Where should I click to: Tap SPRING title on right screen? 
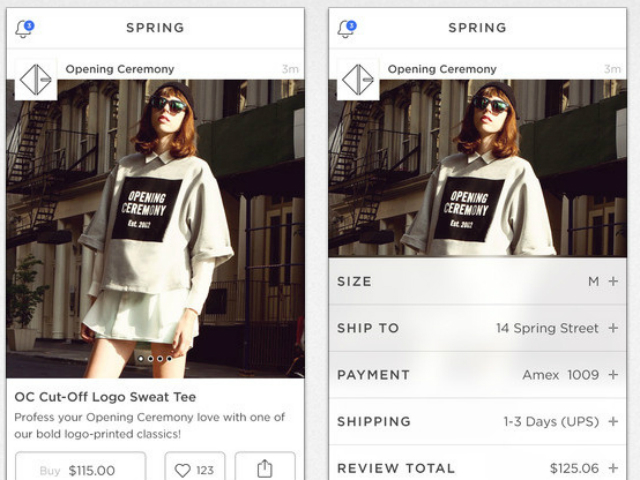pyautogui.click(x=478, y=28)
